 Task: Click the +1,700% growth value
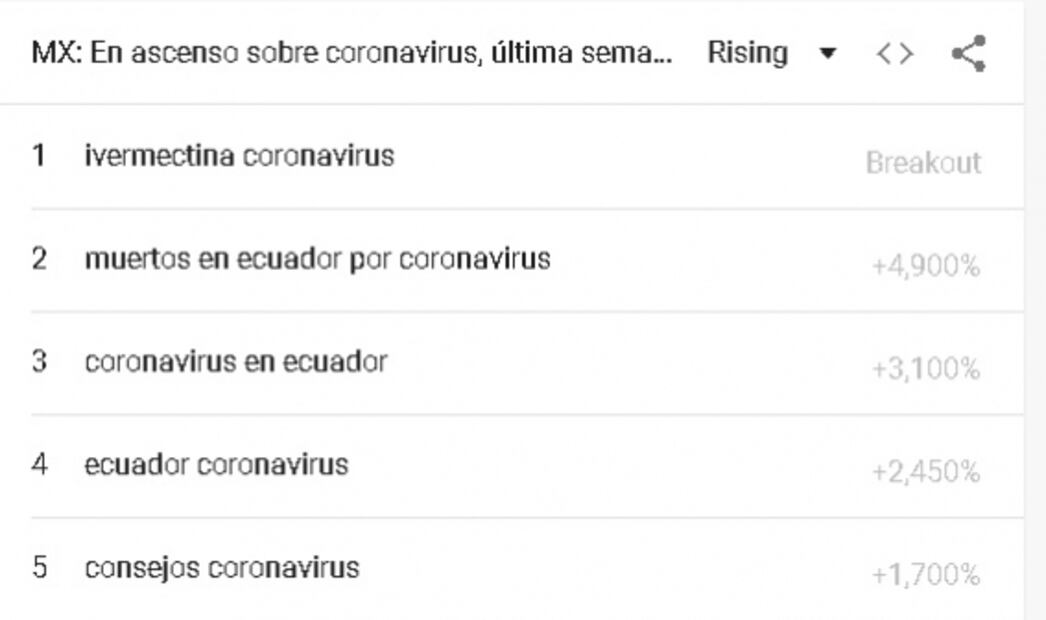925,575
